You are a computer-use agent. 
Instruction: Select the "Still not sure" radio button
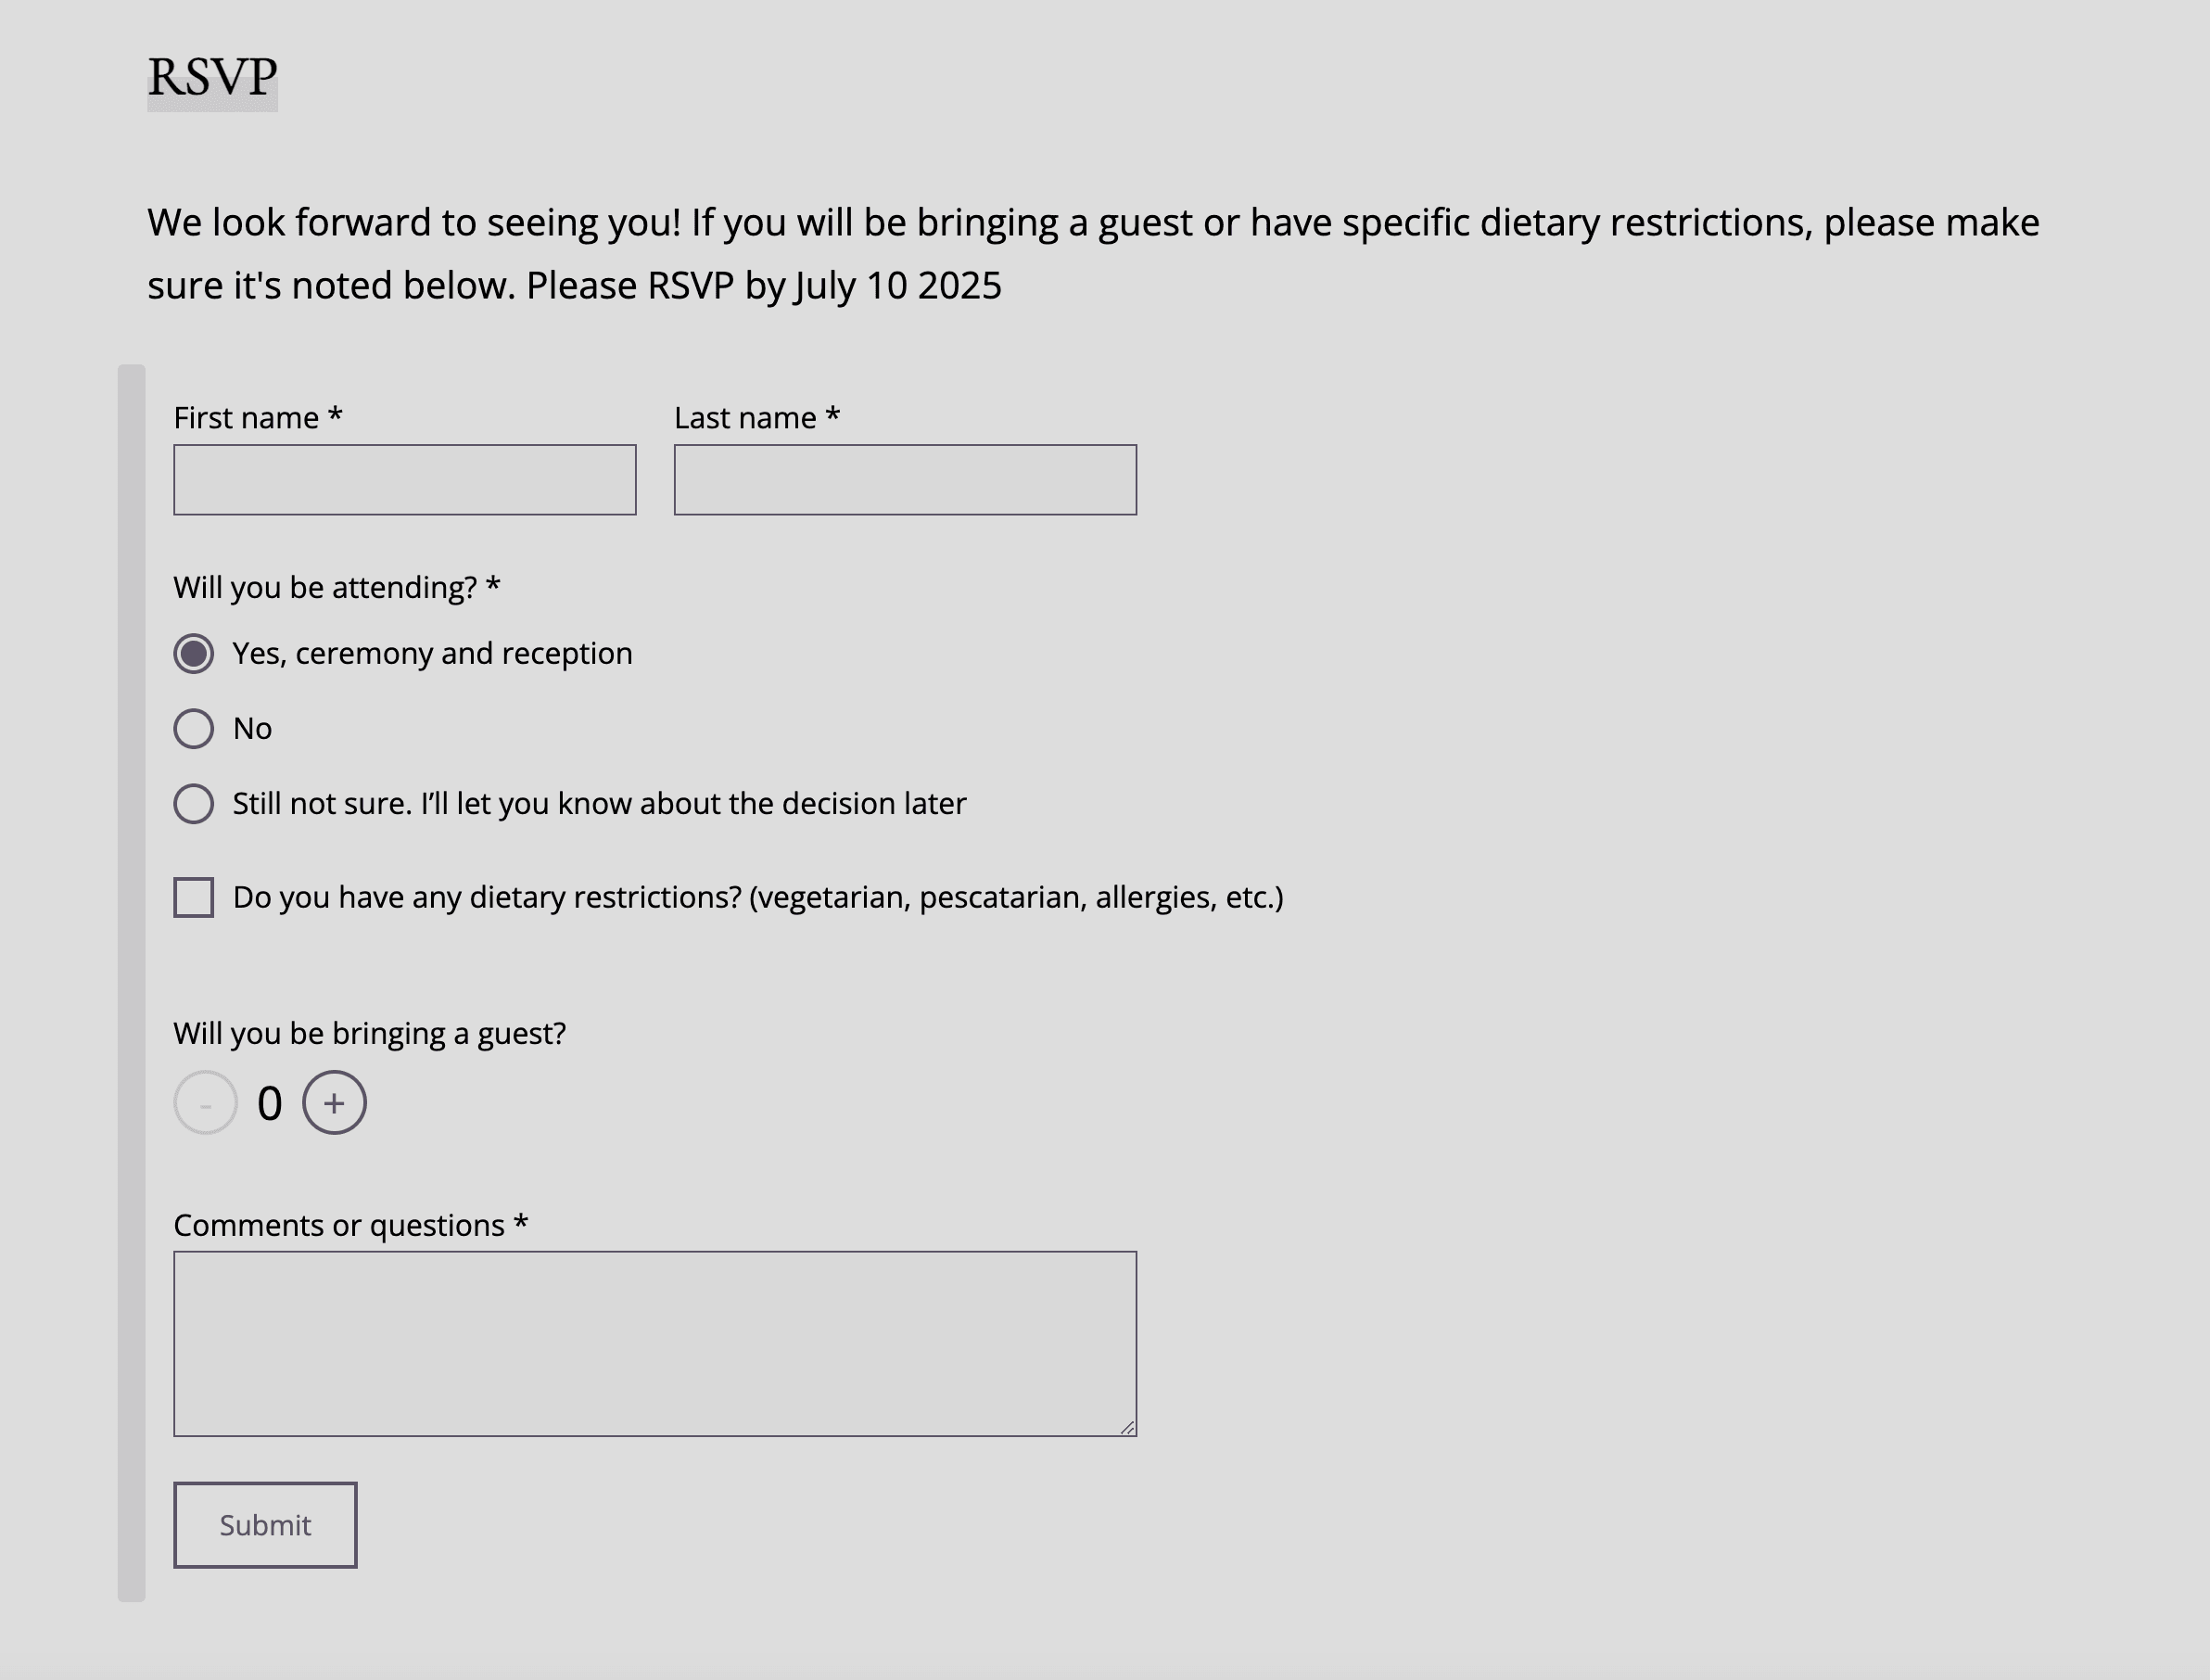194,804
